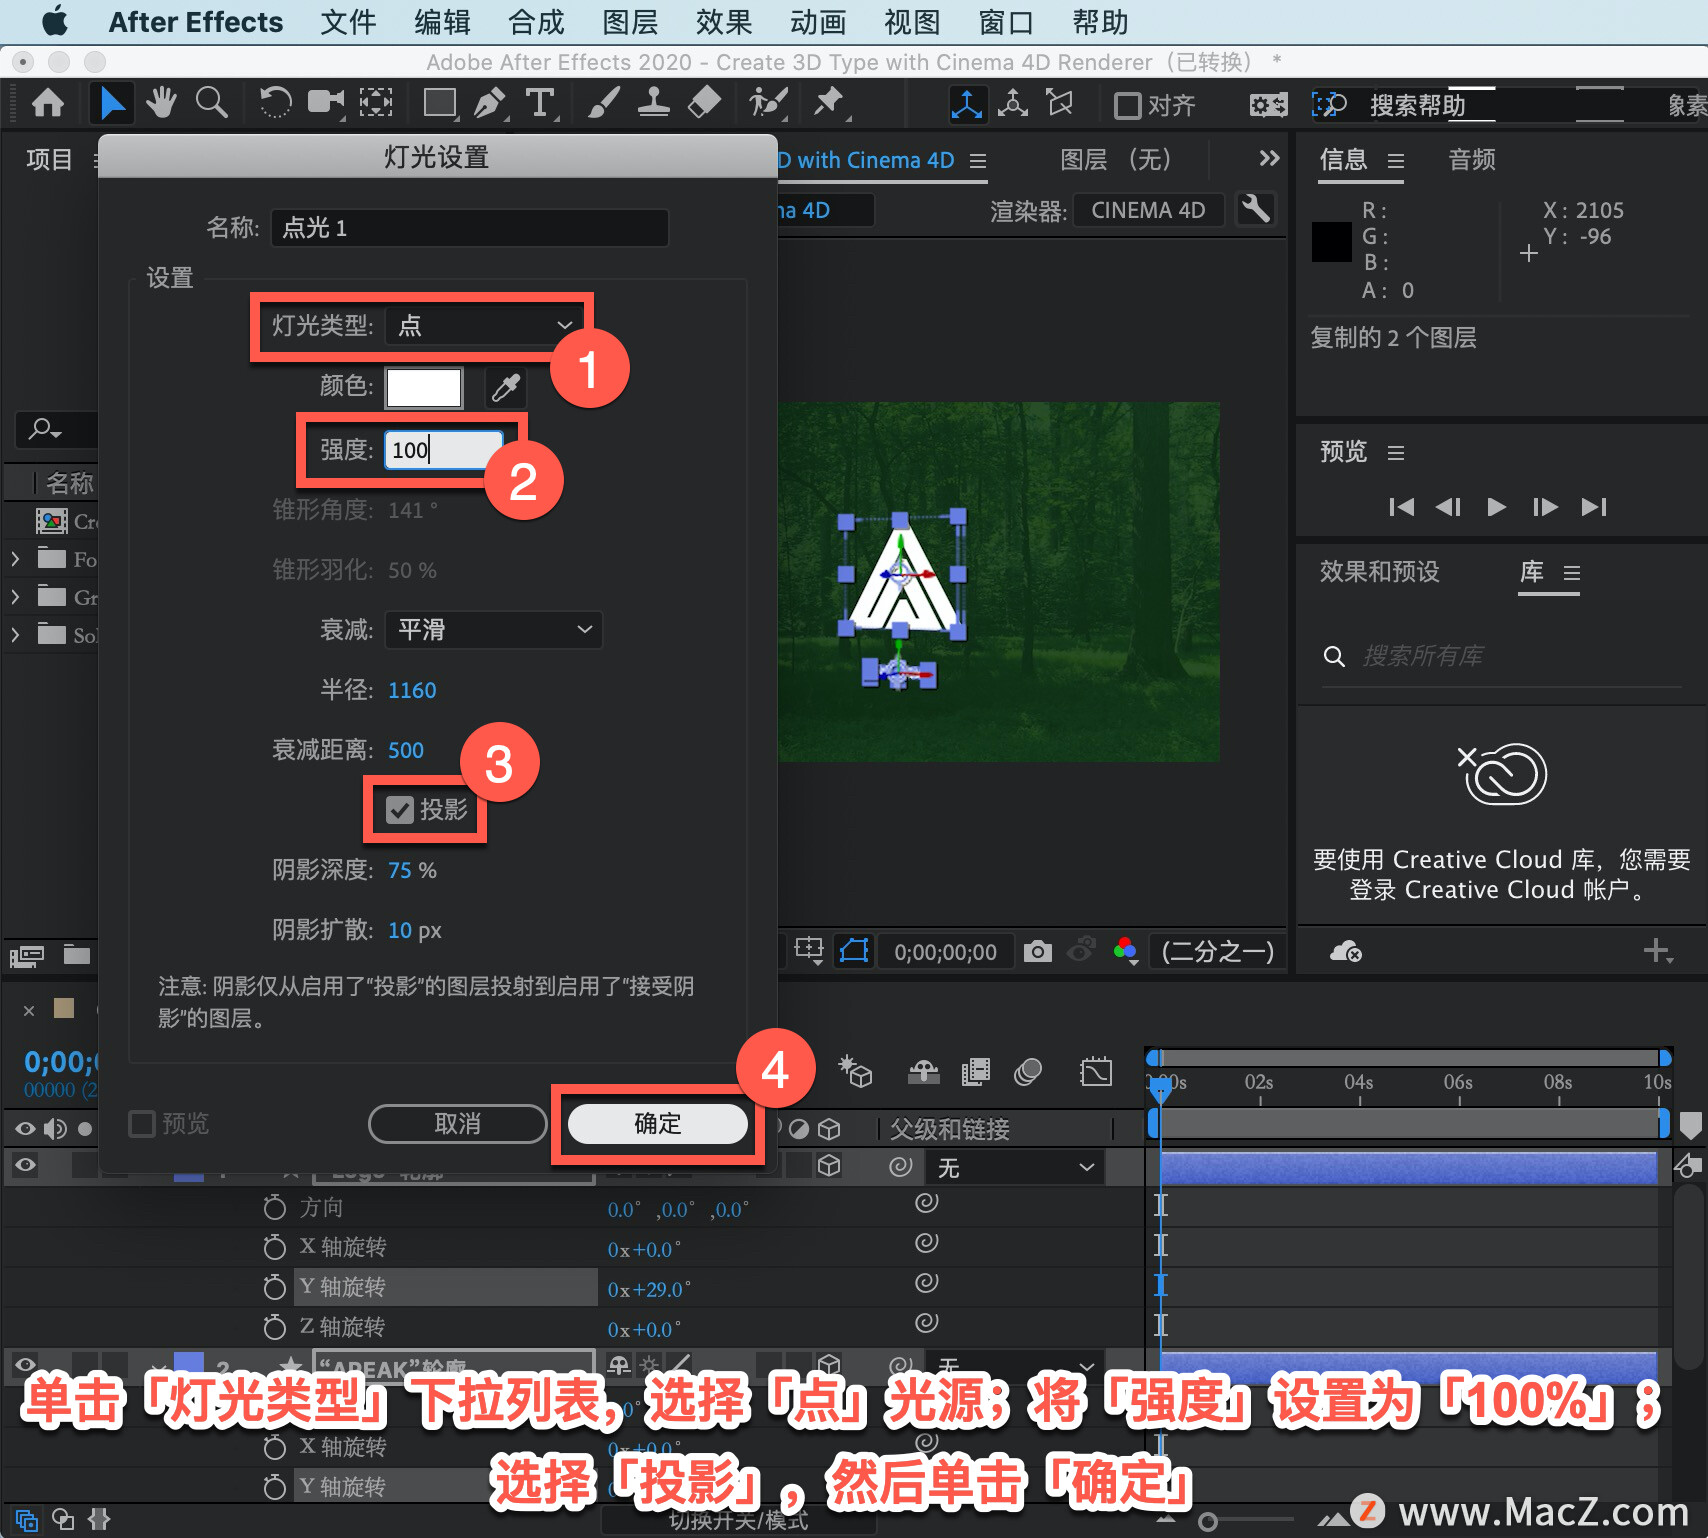This screenshot has width=1708, height=1538.
Task: Switch to the 音频 audio tab
Action: pos(1472,160)
